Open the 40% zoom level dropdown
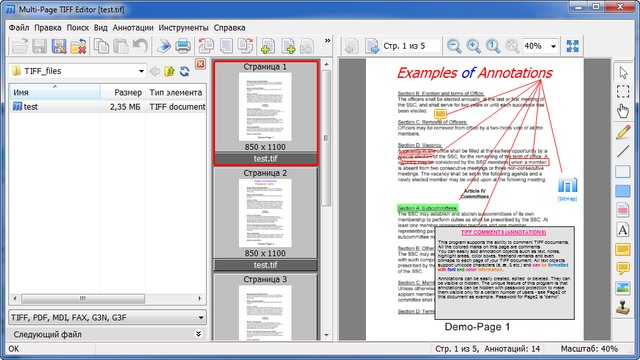640x360 pixels. 553,47
